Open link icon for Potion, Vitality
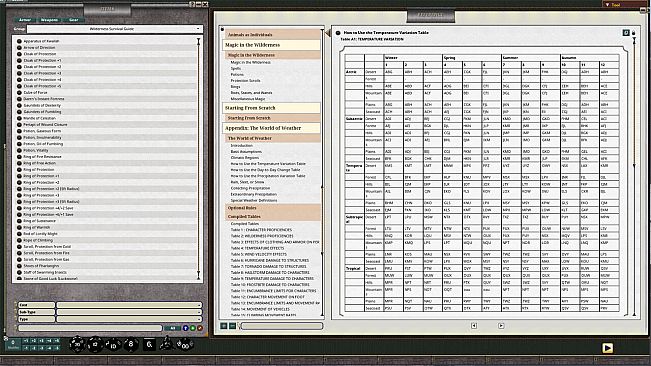Image resolution: width=651 pixels, height=366 pixels. click(x=19, y=150)
